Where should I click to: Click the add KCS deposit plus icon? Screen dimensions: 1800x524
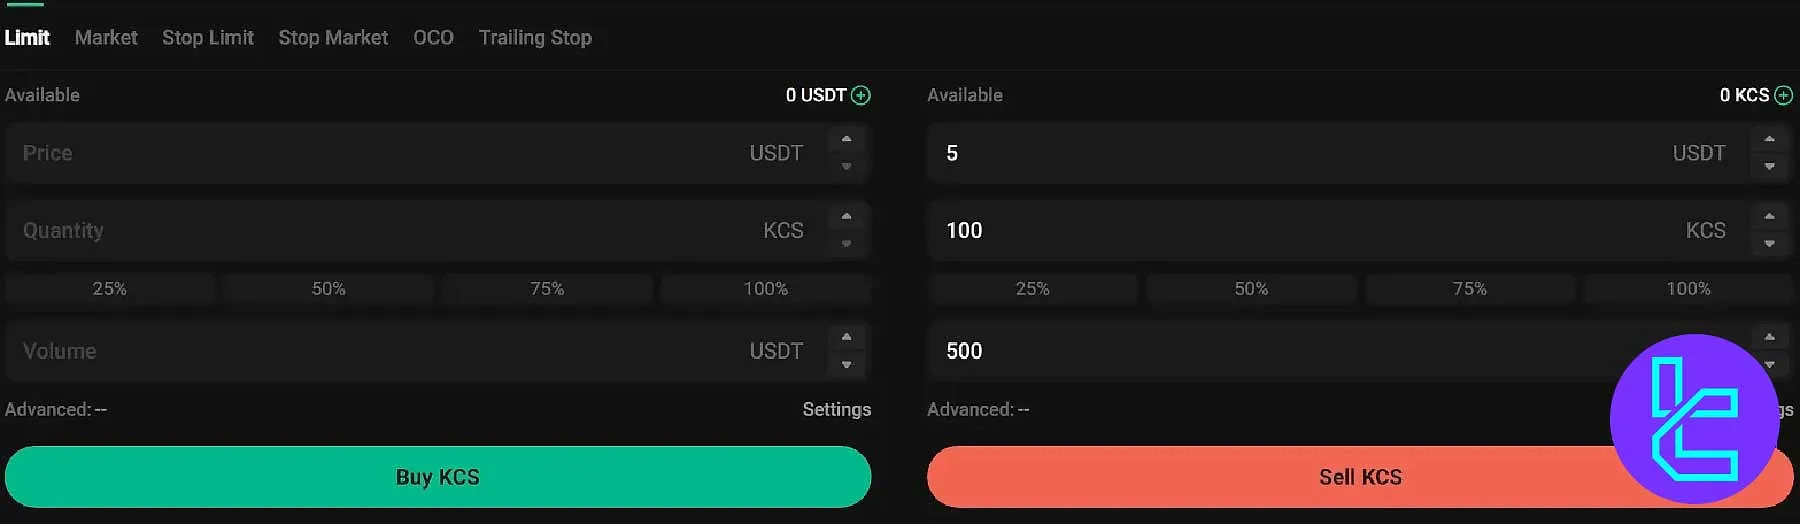point(1783,95)
